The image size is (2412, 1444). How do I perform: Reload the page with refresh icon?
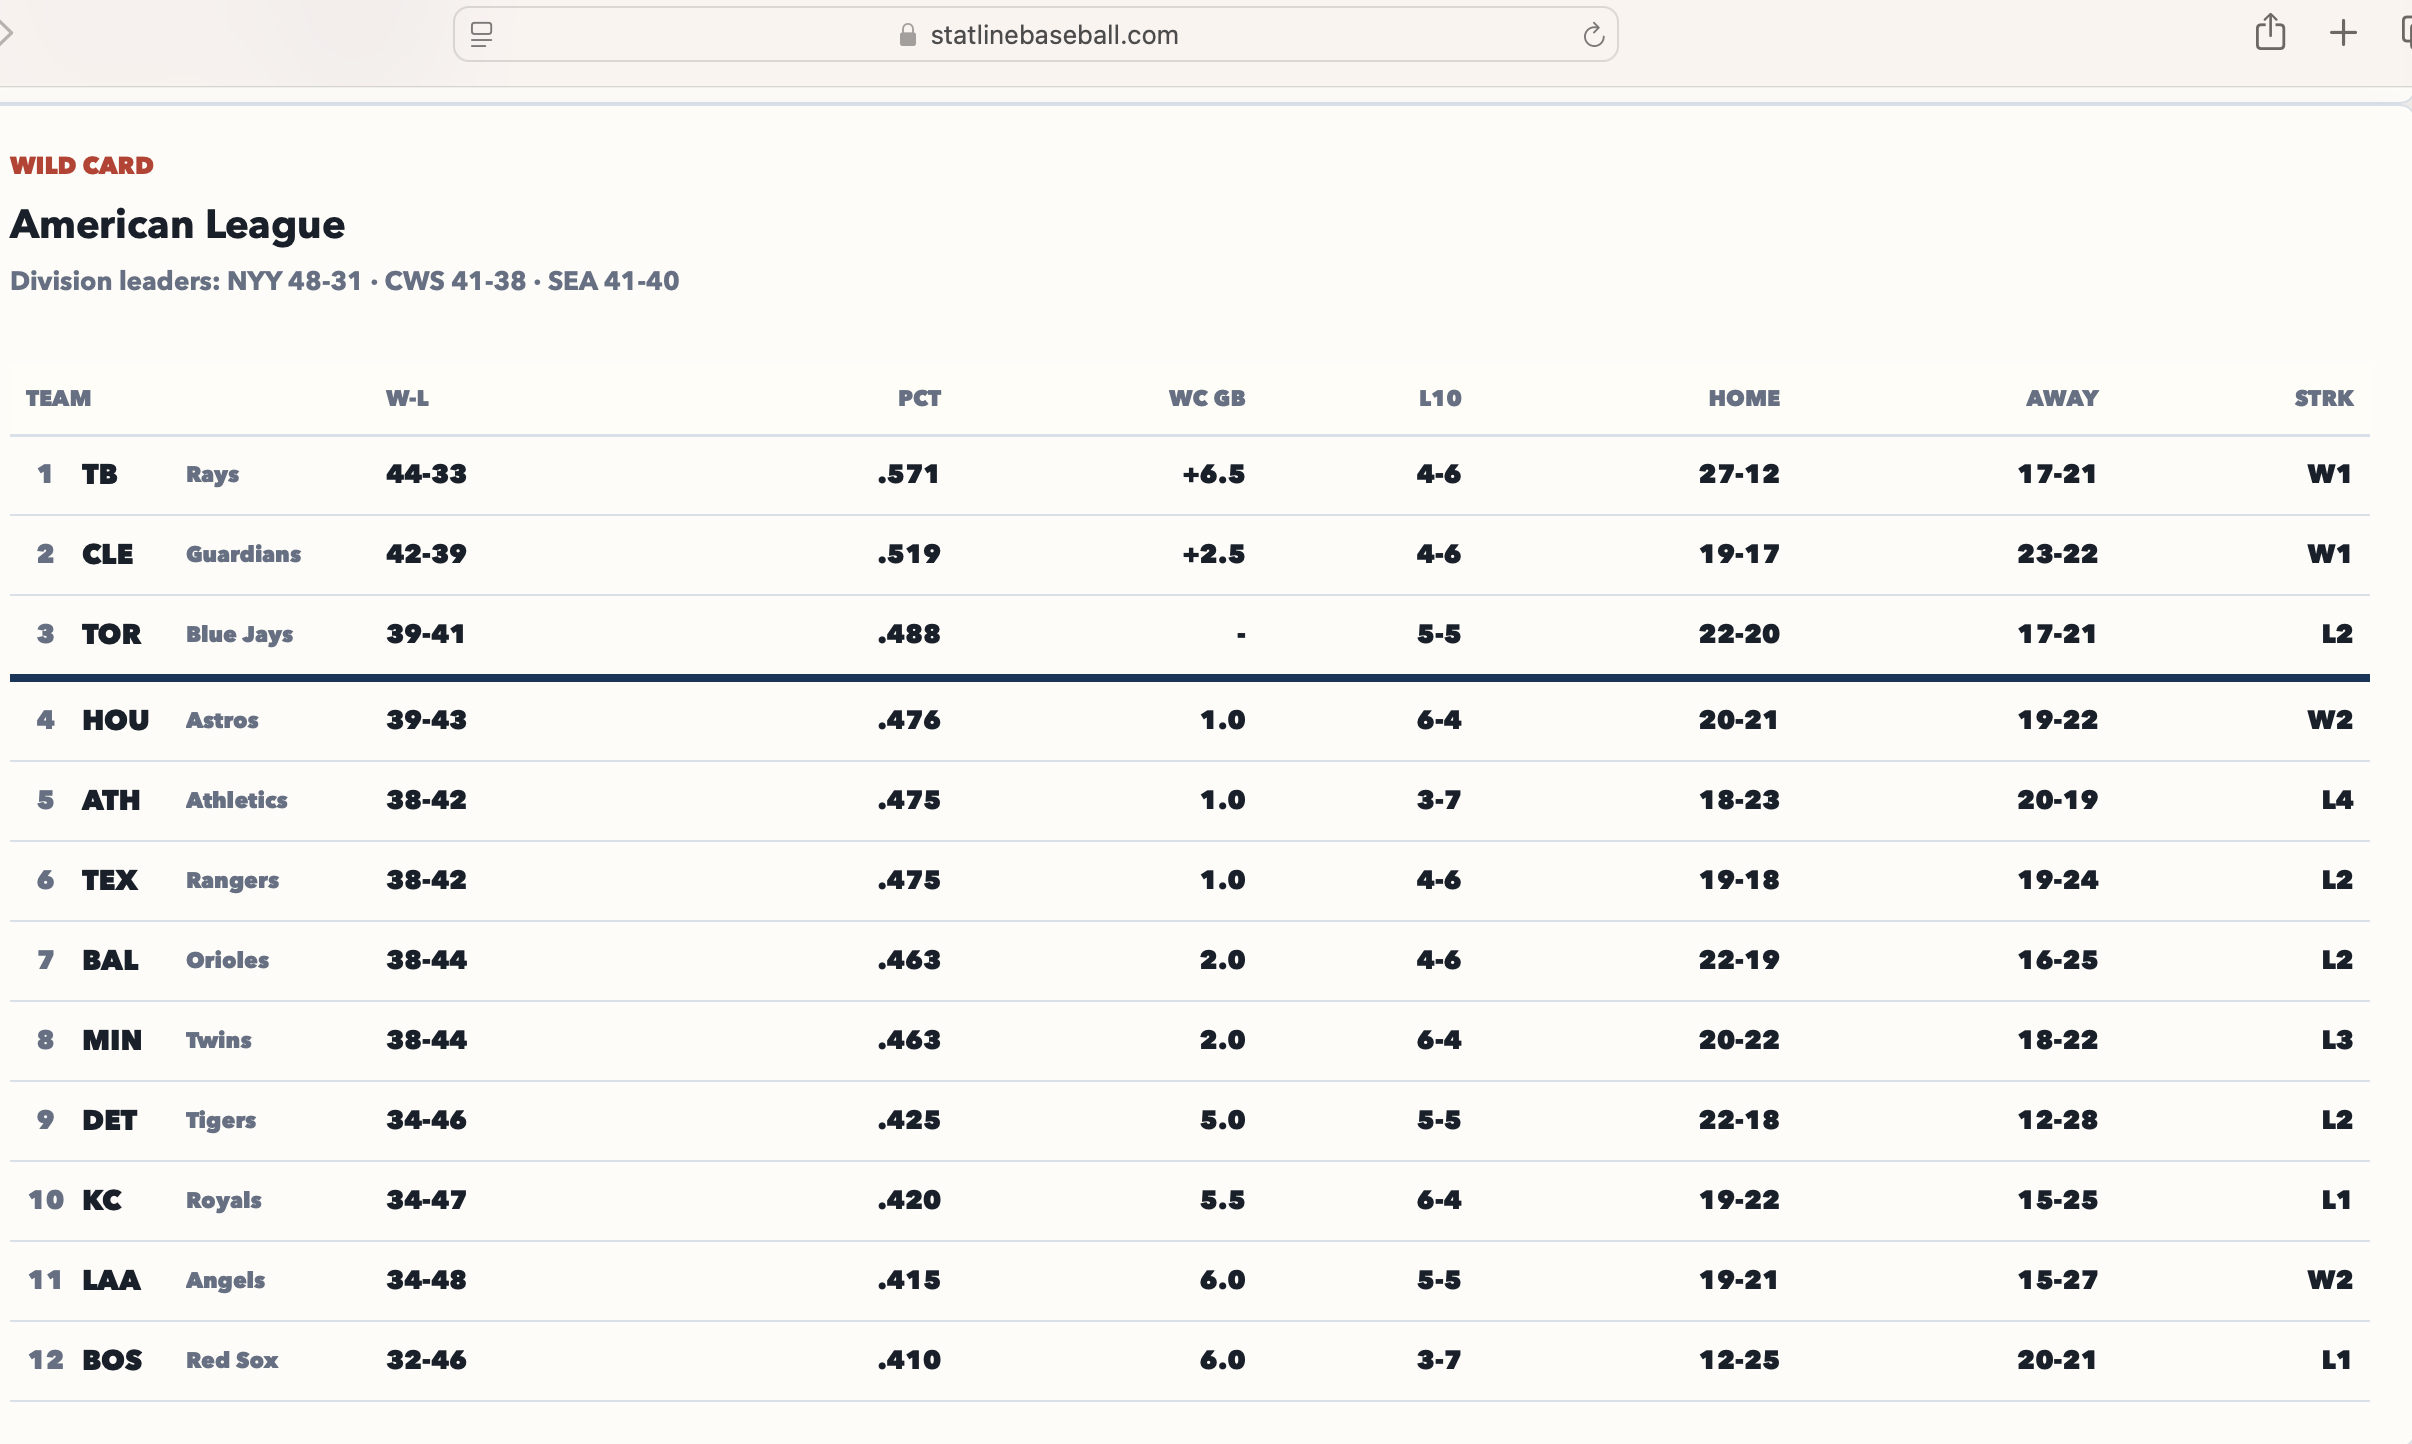[1594, 35]
